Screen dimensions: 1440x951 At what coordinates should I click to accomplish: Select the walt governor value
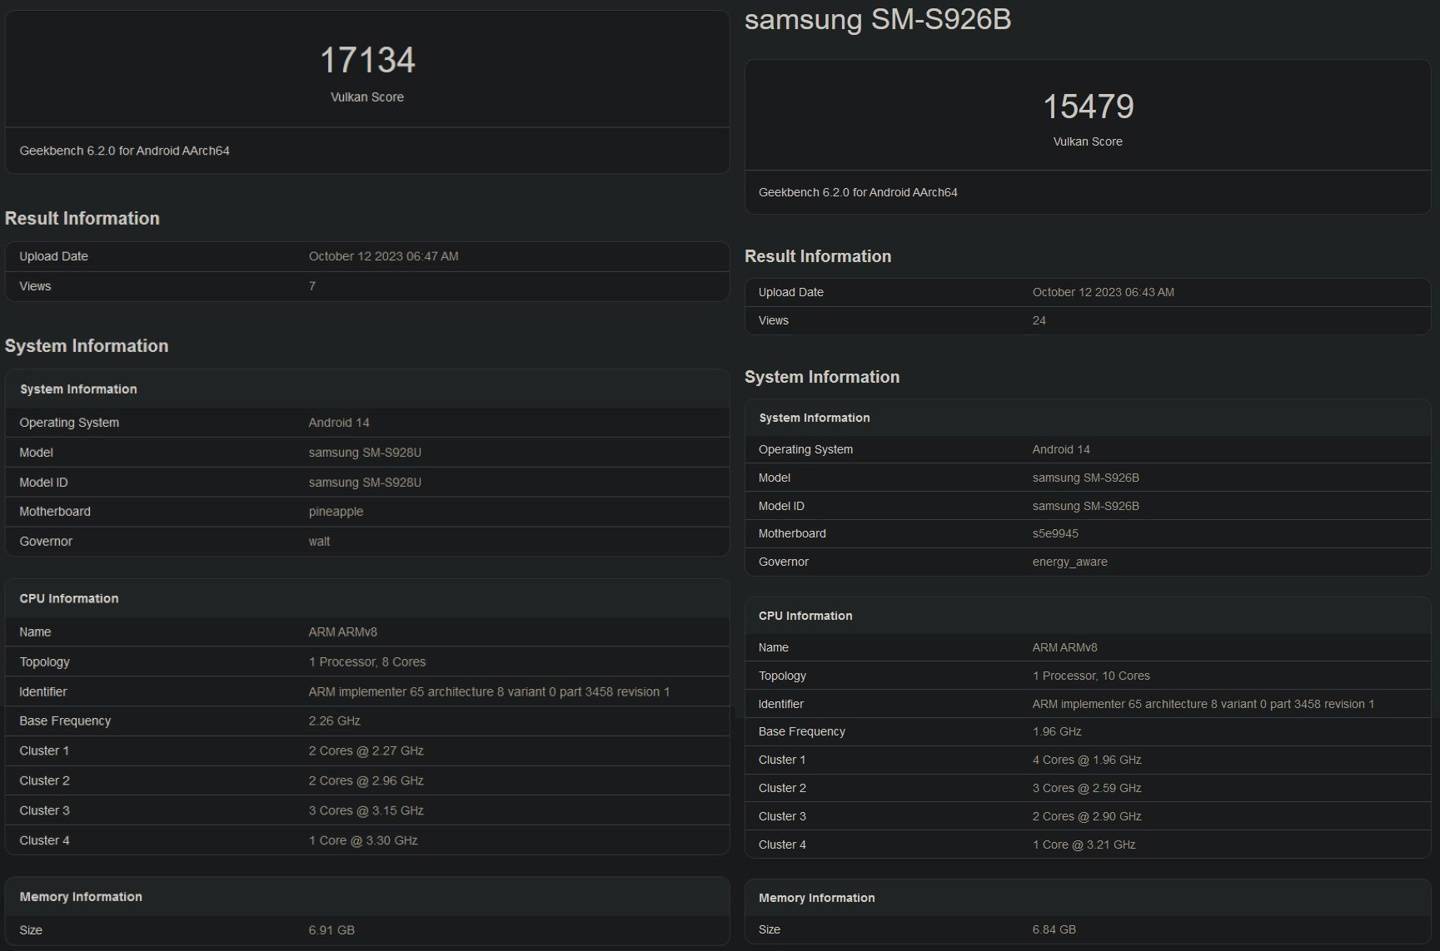319,542
